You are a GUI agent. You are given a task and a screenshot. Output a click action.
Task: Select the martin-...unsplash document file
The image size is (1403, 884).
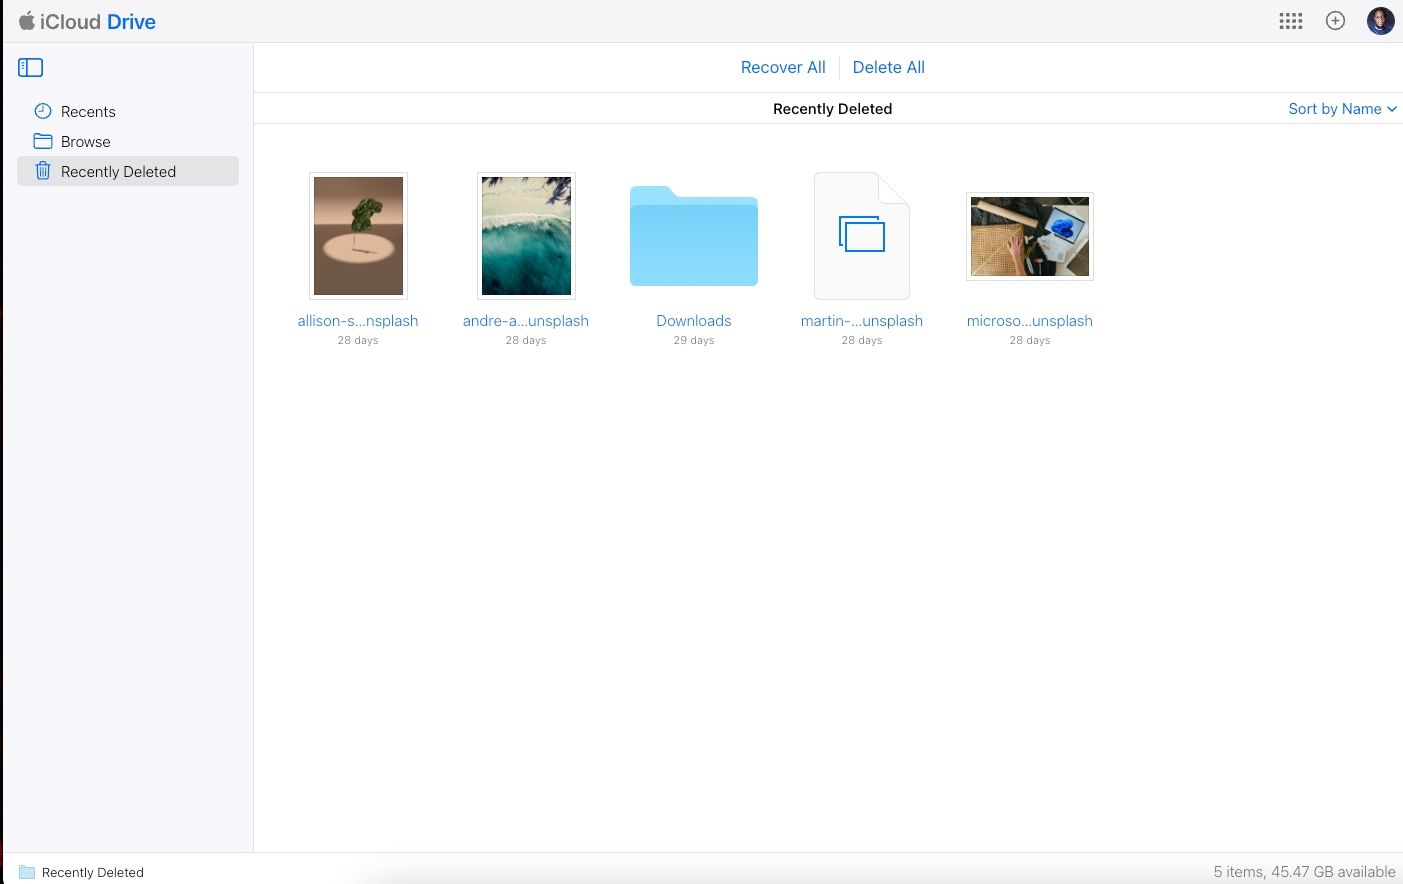[861, 236]
